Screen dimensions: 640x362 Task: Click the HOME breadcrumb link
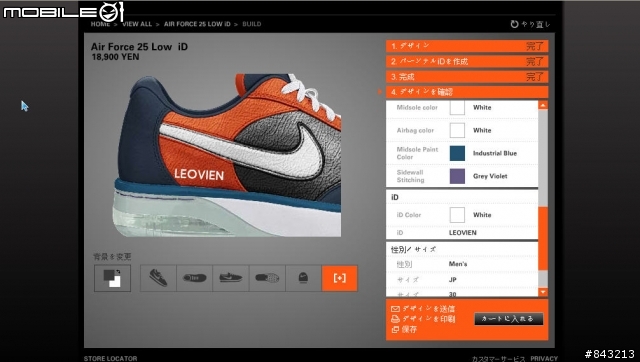(x=100, y=24)
